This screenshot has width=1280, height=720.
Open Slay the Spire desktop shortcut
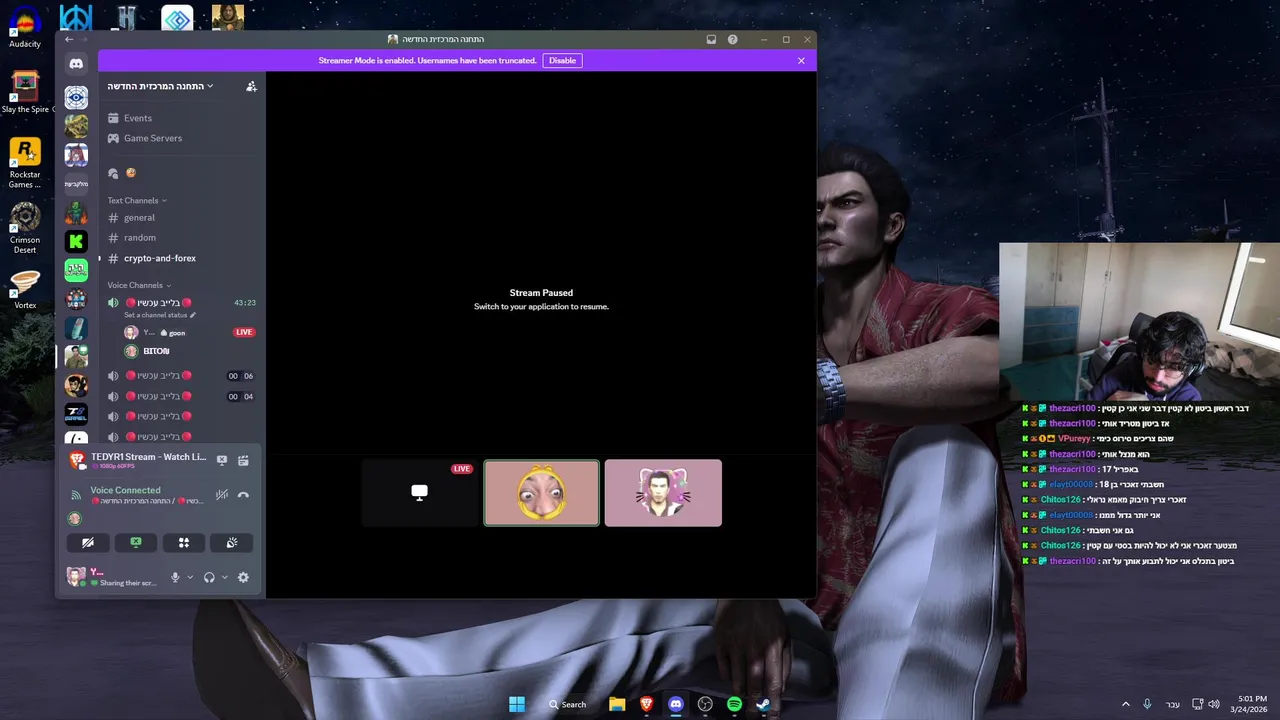pyautogui.click(x=25, y=92)
